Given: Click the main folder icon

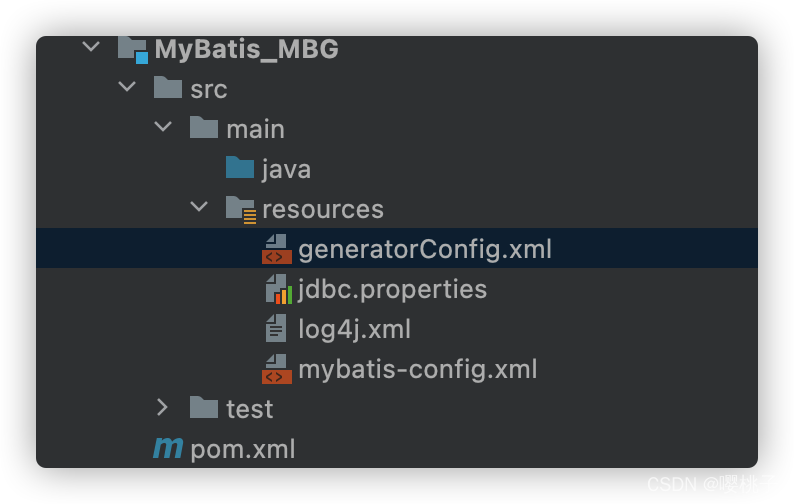Looking at the screenshot, I should [204, 128].
